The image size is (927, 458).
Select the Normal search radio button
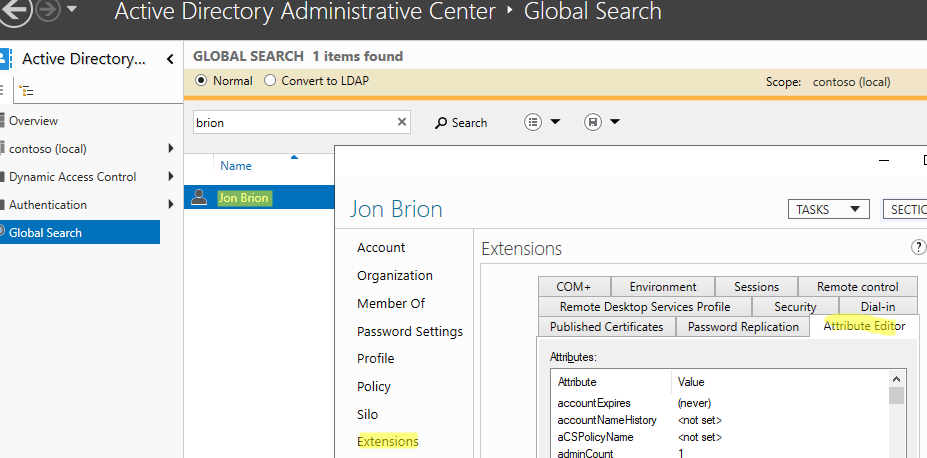(201, 80)
